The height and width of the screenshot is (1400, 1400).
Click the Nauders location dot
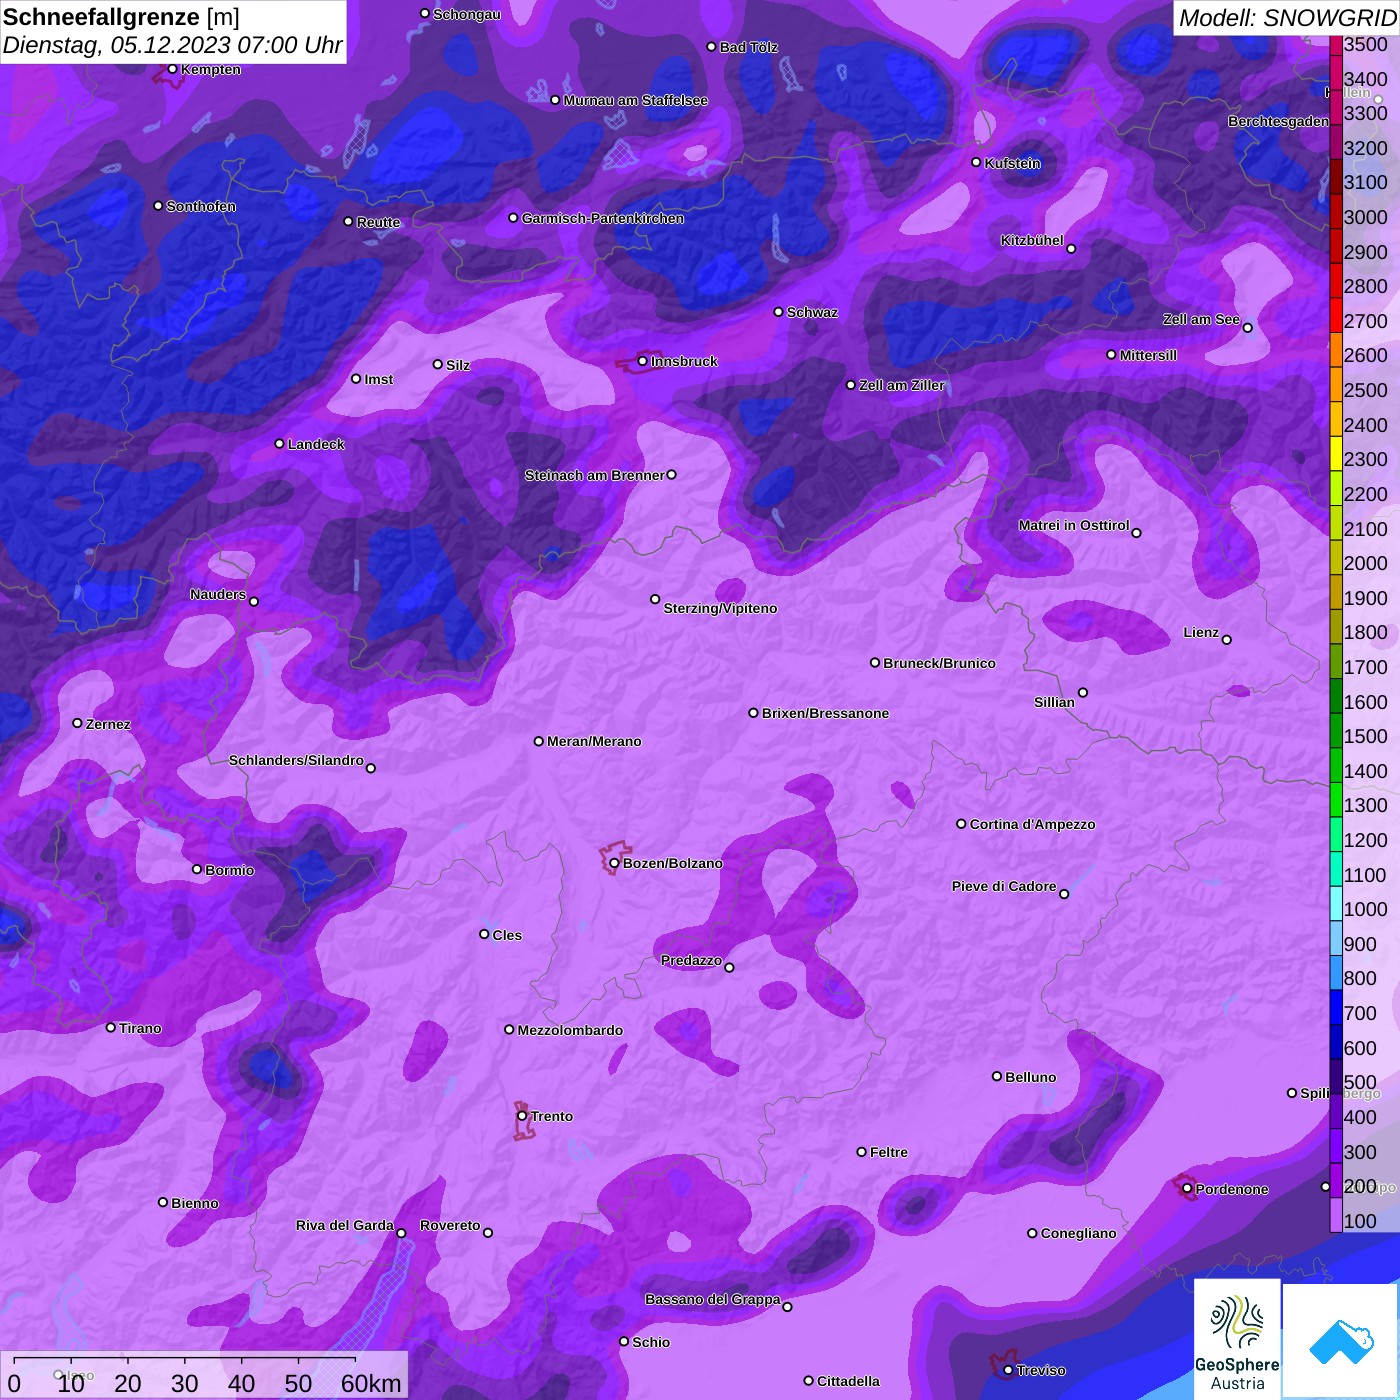point(254,602)
